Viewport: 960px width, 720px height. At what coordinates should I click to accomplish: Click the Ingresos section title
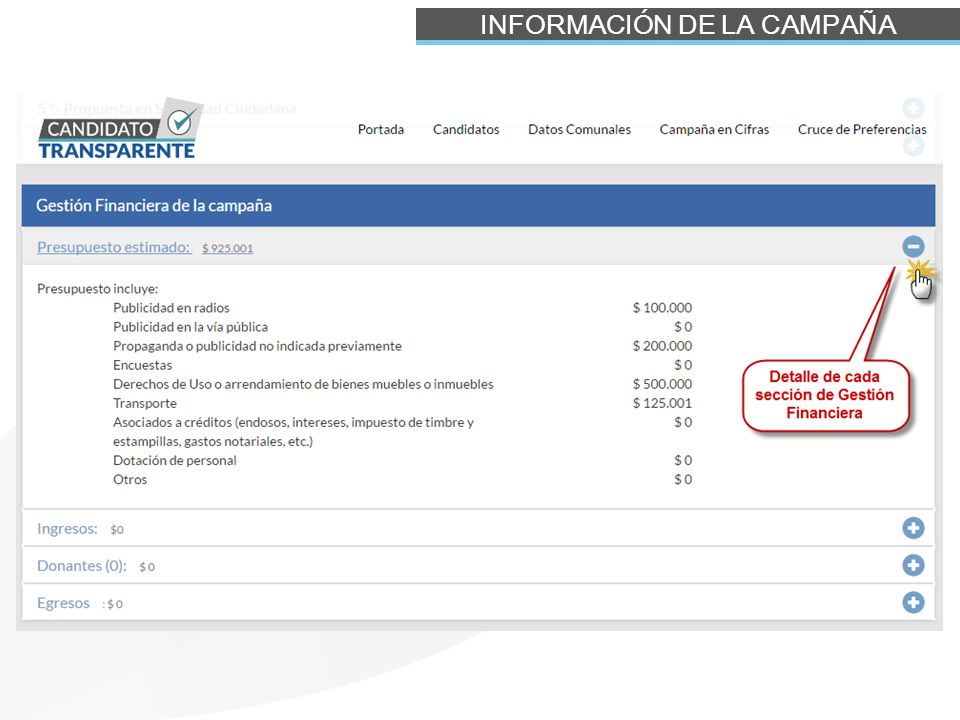pos(67,528)
